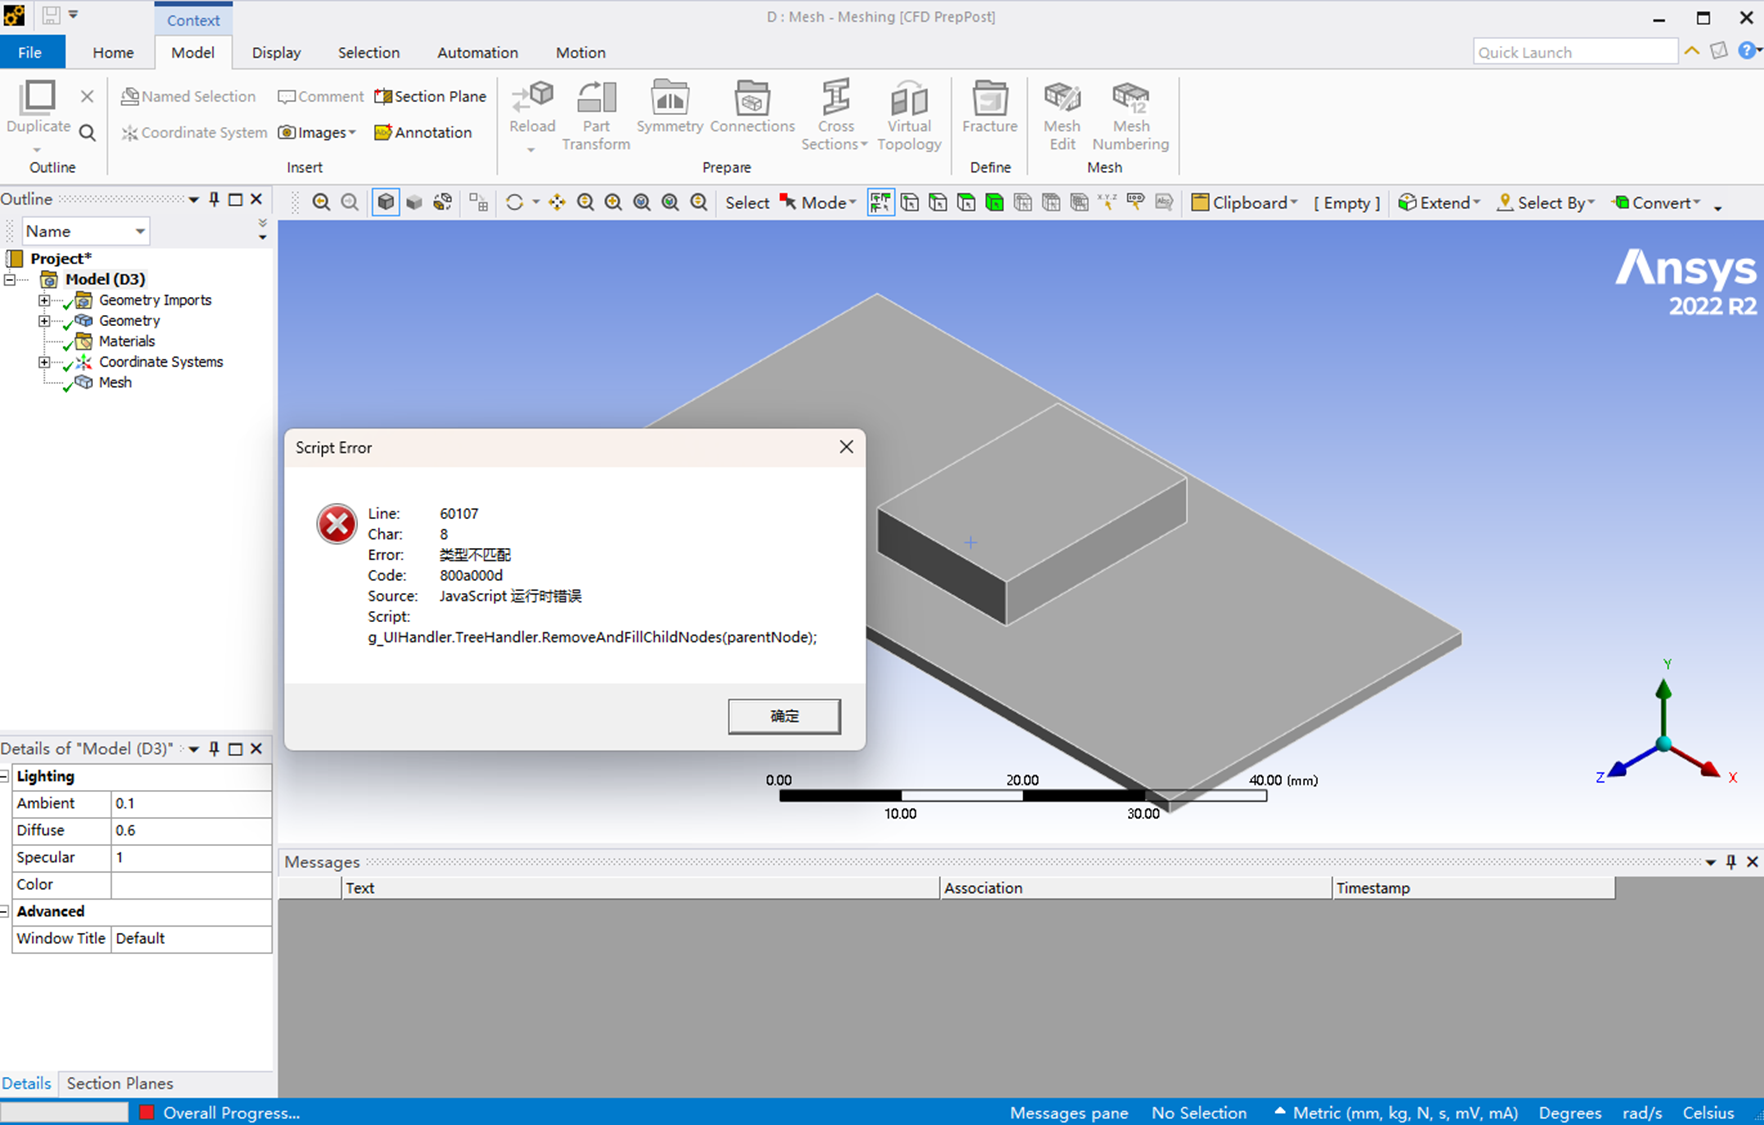The height and width of the screenshot is (1125, 1764).
Task: Open the Symmetry tool
Action: click(670, 107)
